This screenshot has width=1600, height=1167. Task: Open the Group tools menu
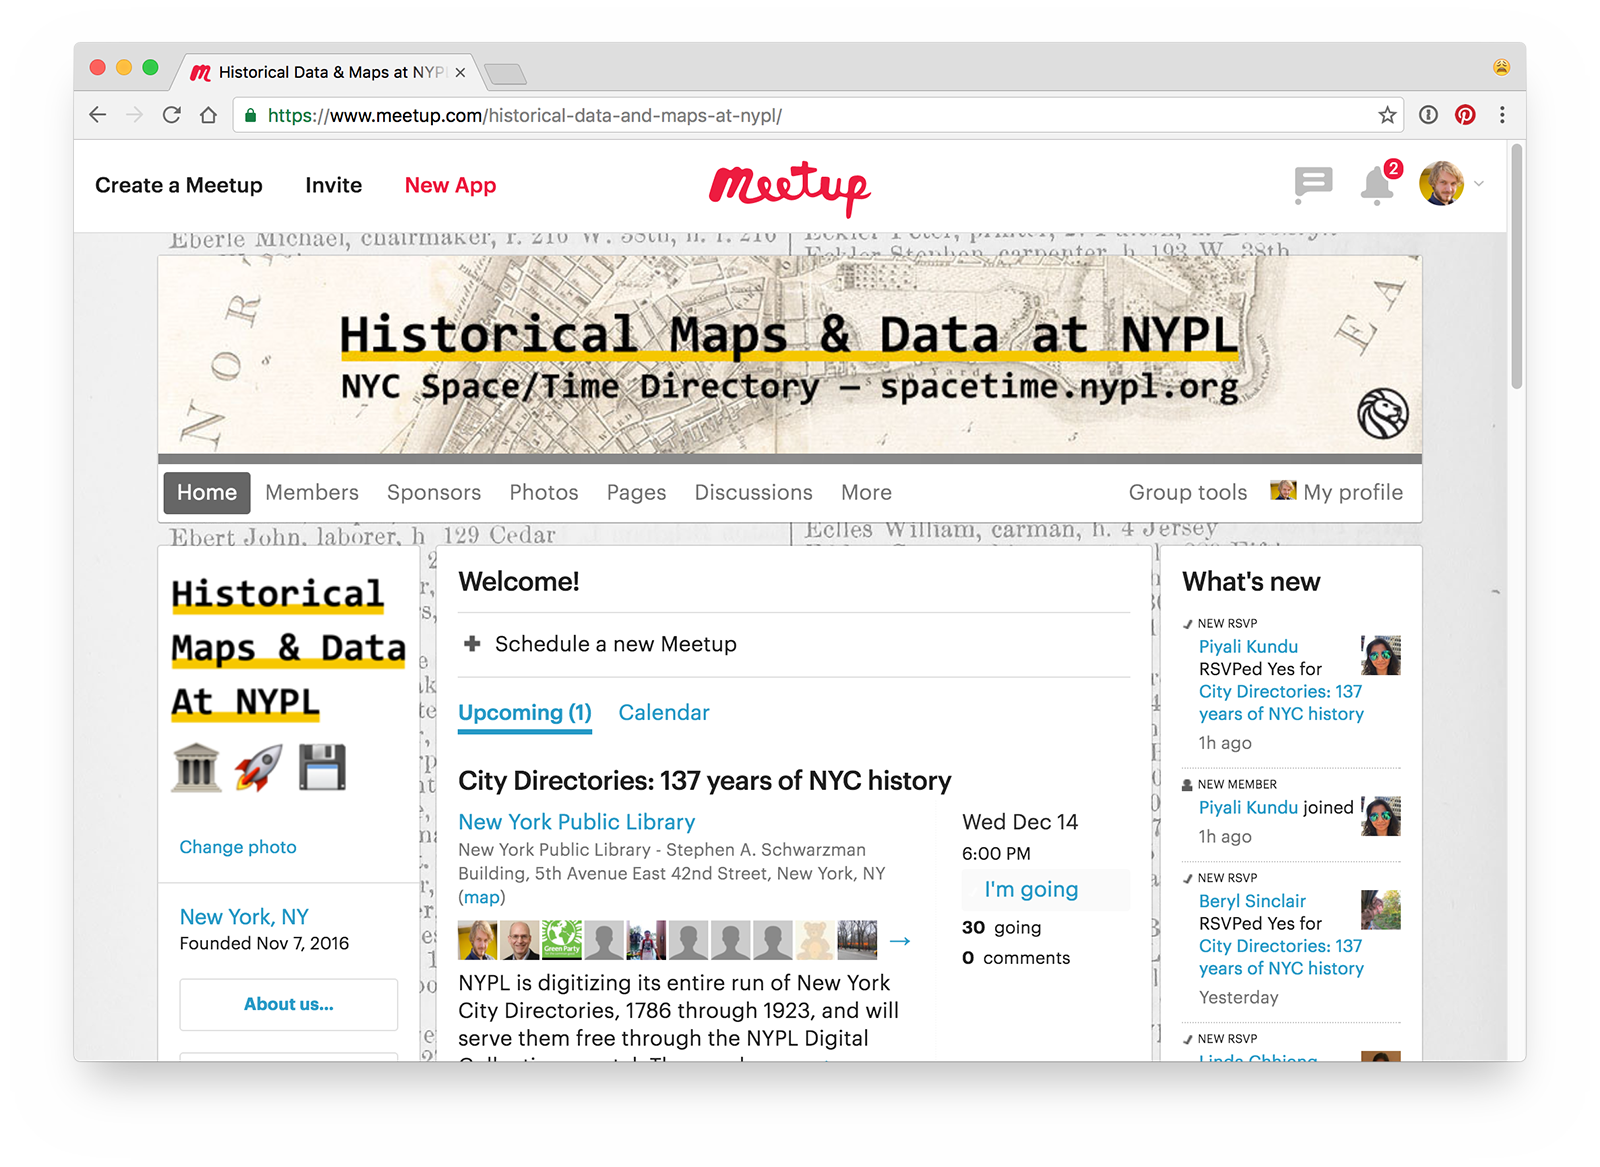click(1188, 492)
